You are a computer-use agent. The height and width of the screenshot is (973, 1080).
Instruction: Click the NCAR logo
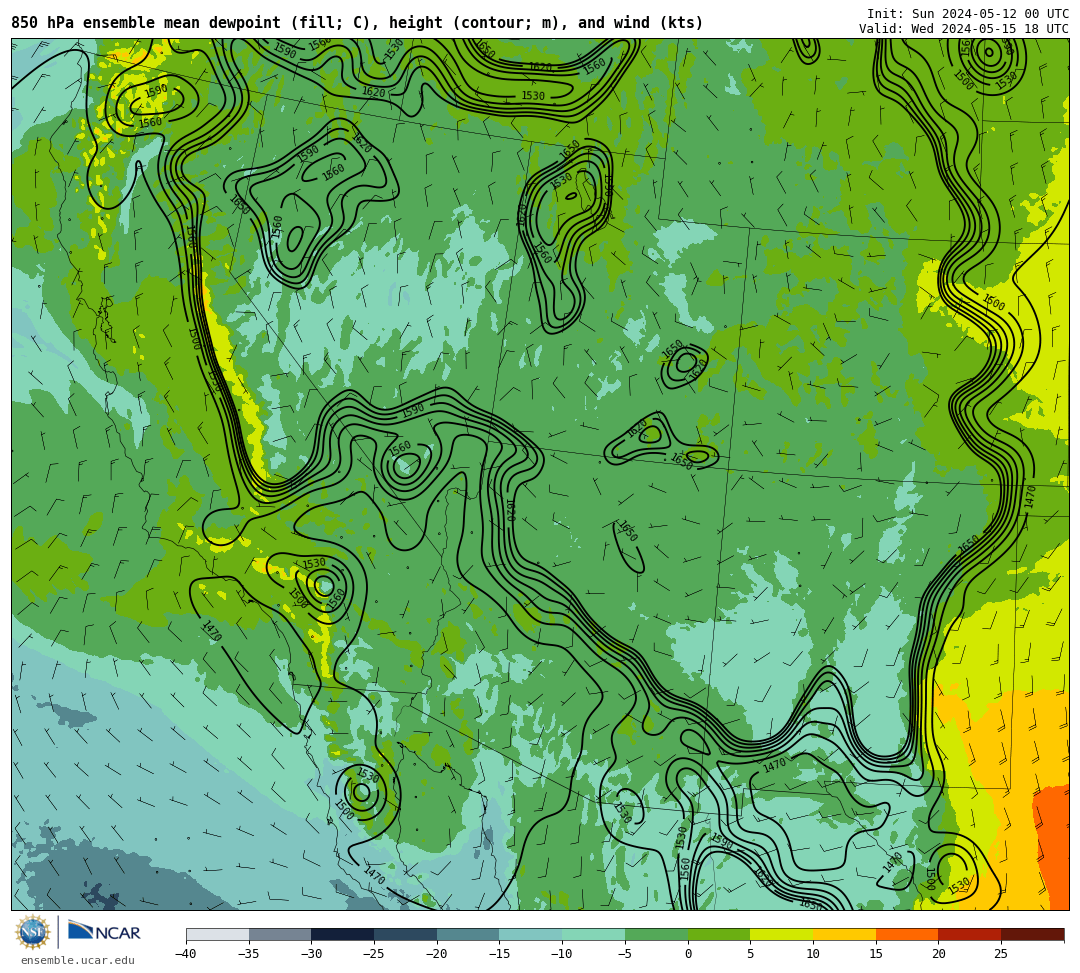(104, 932)
